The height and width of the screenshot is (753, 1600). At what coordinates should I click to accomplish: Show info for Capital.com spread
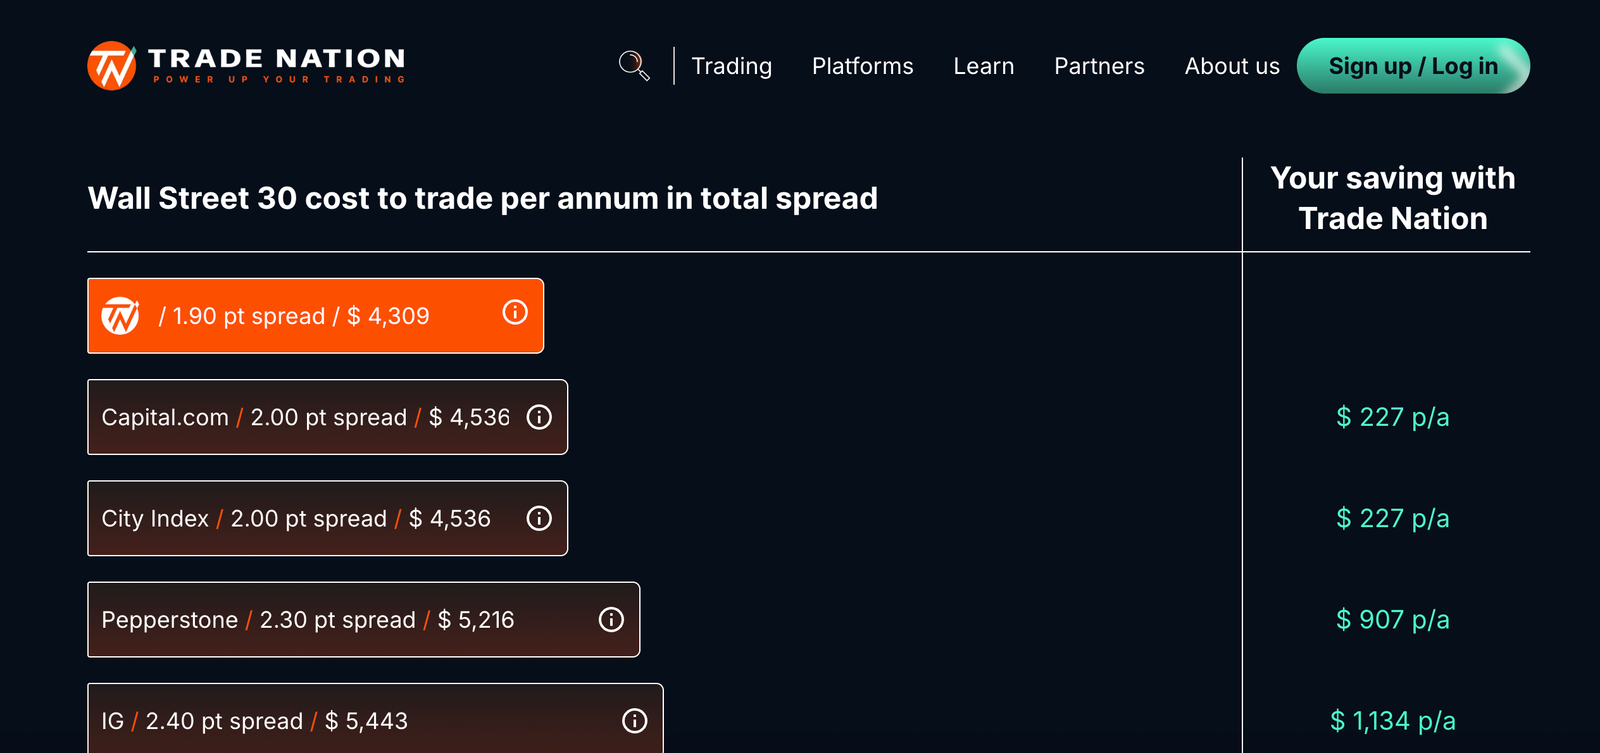point(539,417)
